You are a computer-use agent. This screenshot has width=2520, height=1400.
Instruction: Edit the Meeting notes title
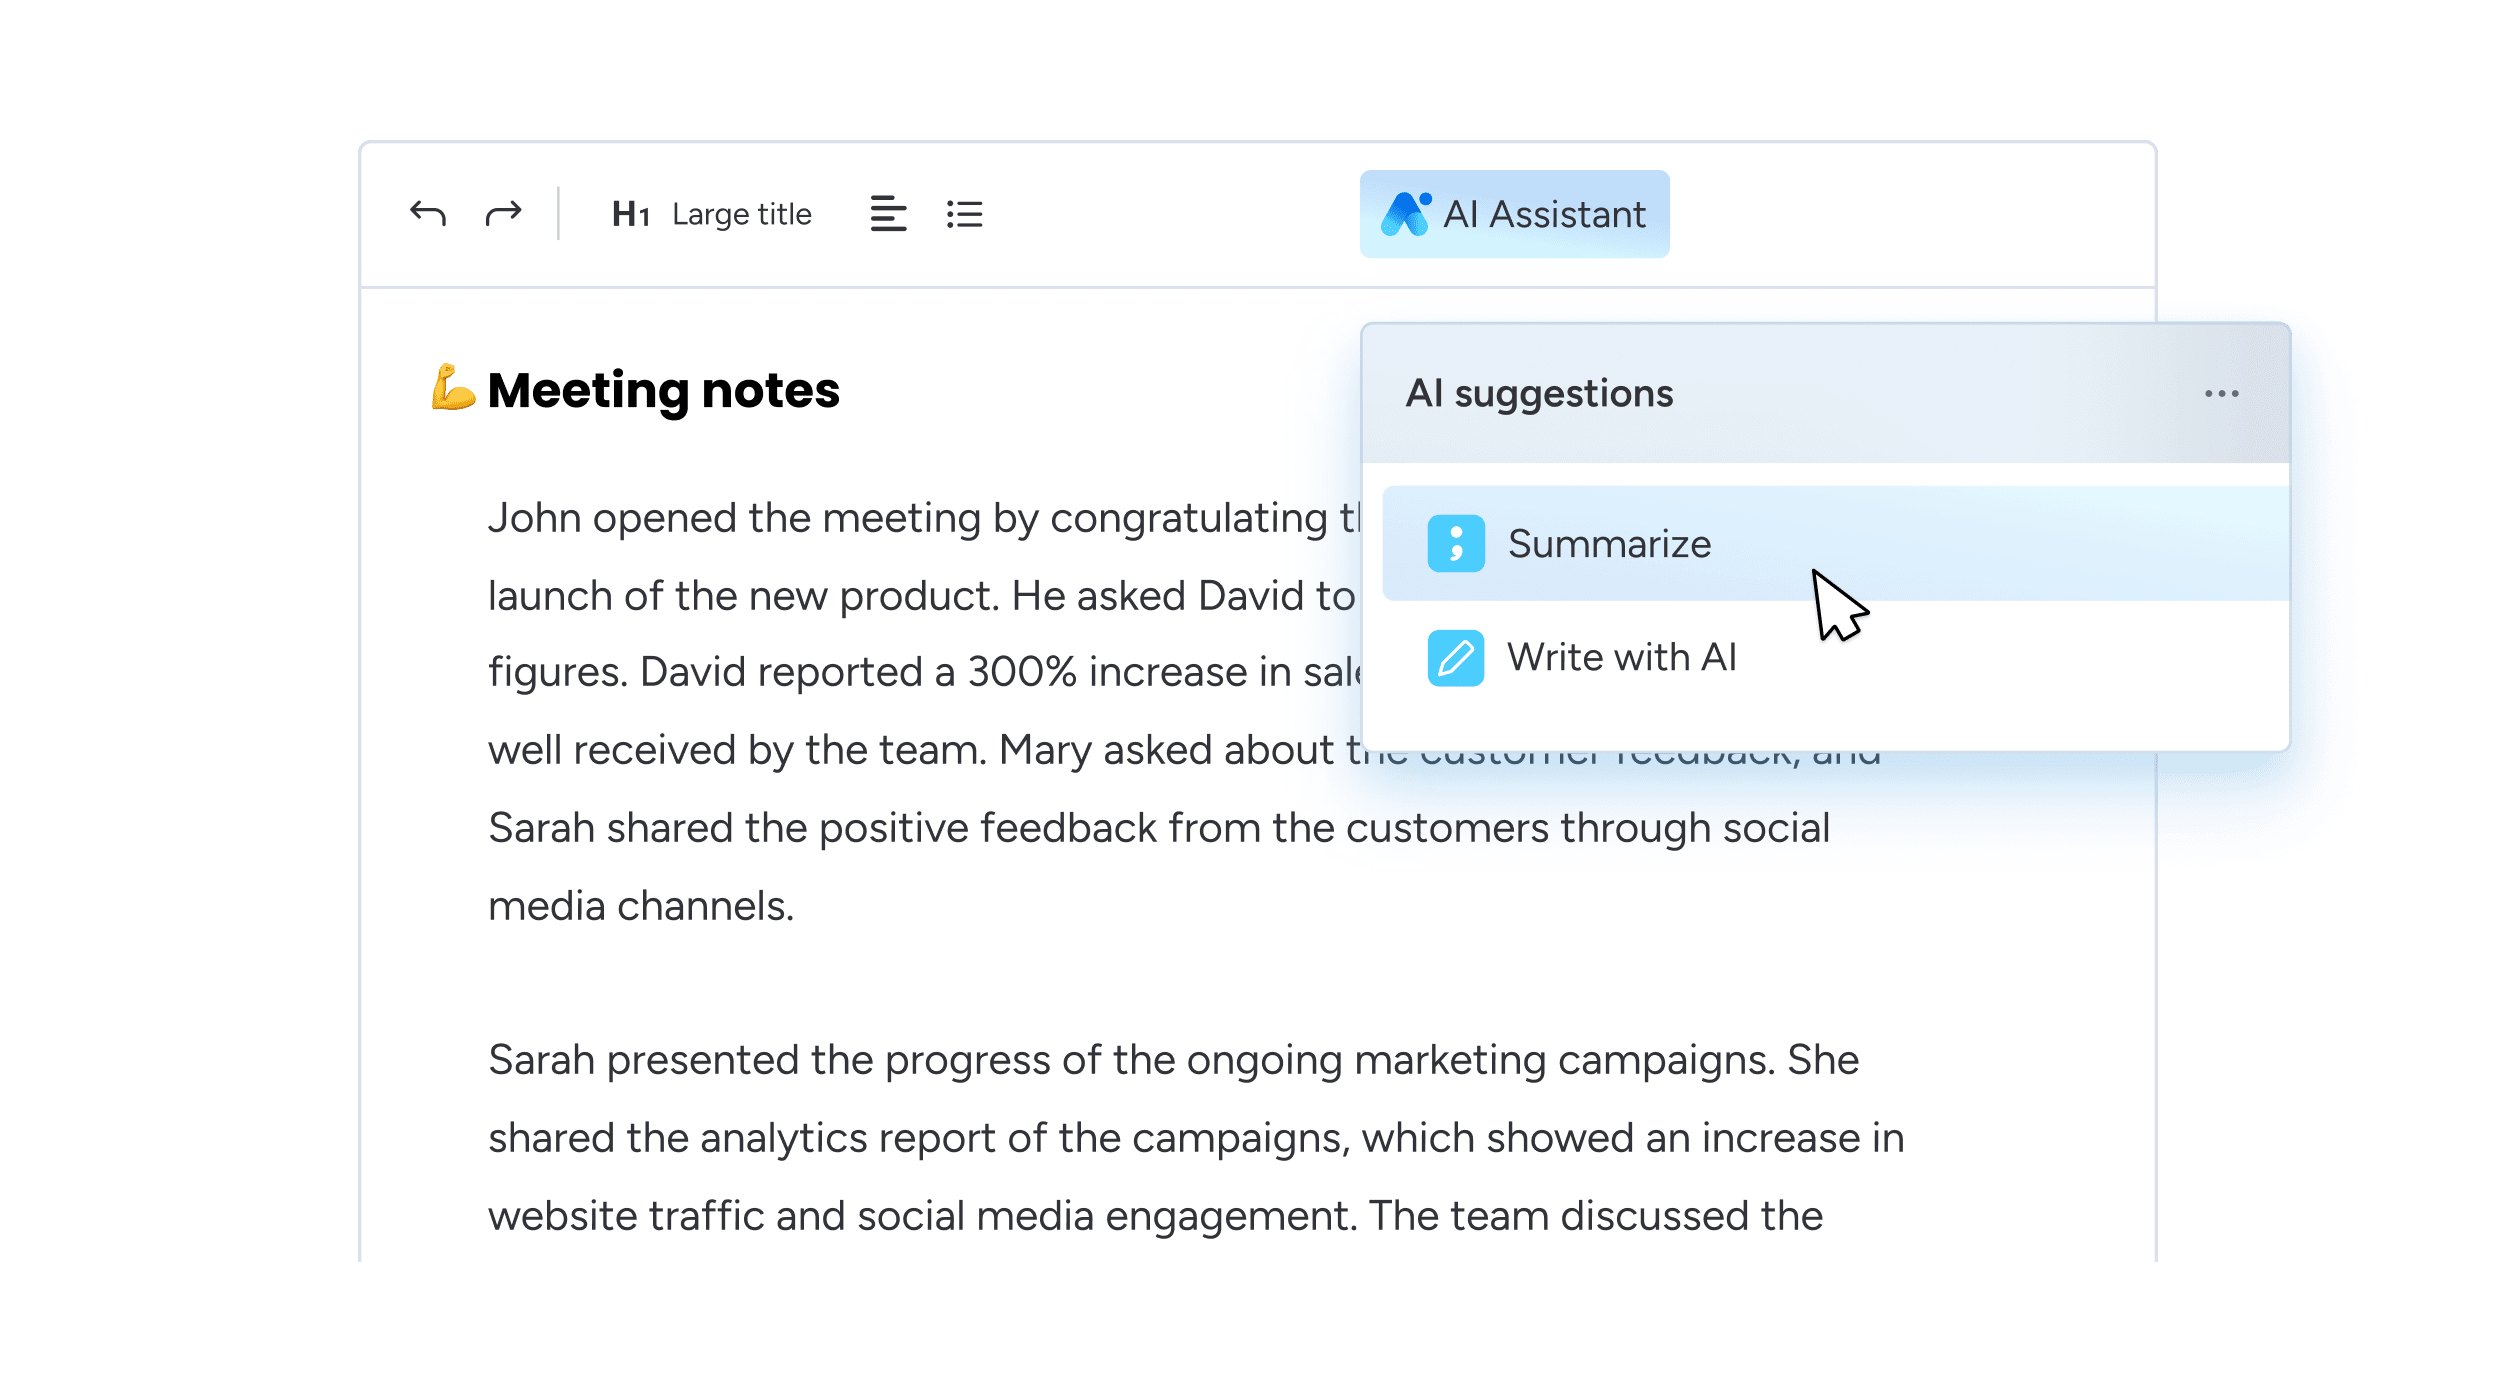[663, 390]
